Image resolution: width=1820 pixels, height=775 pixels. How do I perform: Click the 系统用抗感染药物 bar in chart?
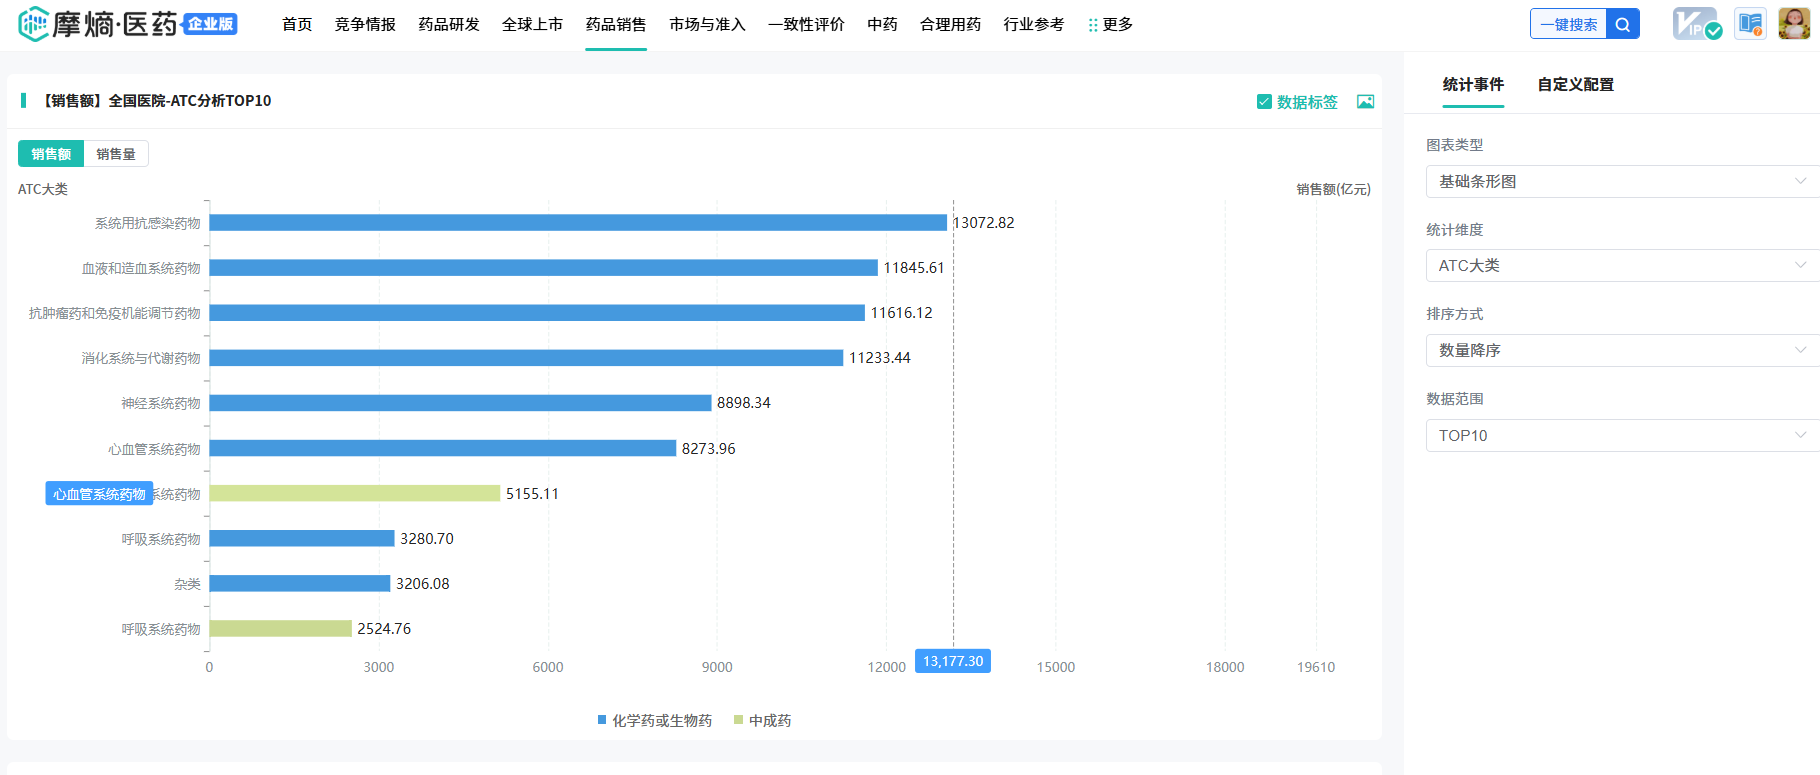577,223
